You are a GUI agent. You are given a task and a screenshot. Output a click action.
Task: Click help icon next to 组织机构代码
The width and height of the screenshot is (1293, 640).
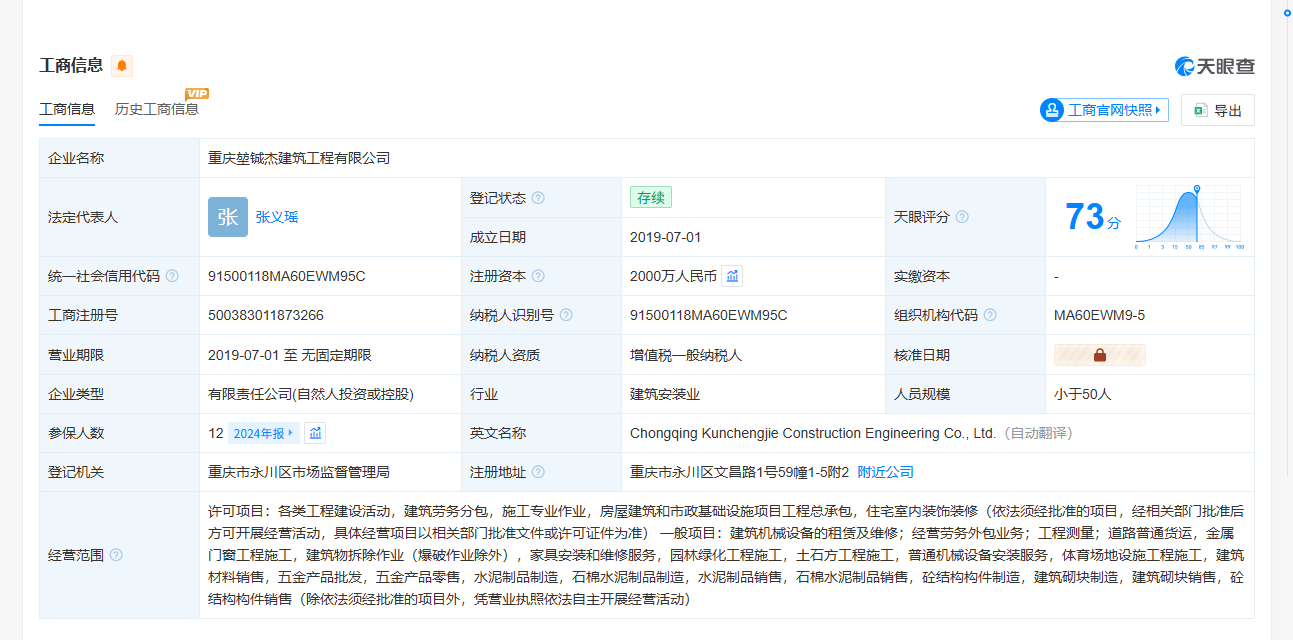[x=990, y=315]
